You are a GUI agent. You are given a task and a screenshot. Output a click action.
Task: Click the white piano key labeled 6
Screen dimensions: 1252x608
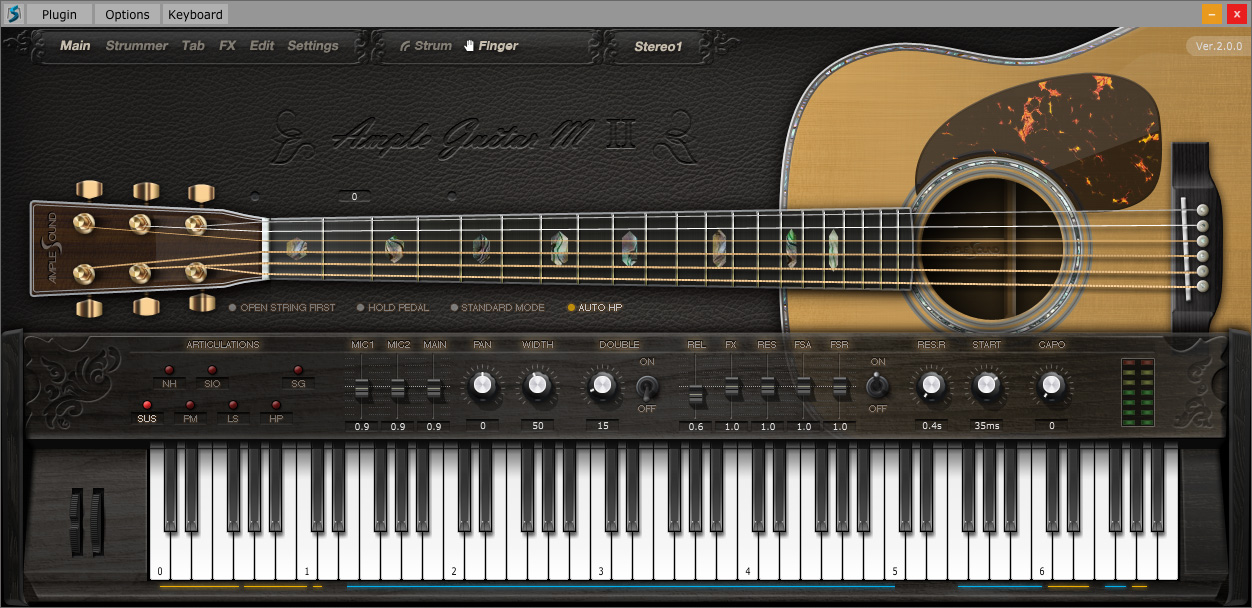(1041, 555)
